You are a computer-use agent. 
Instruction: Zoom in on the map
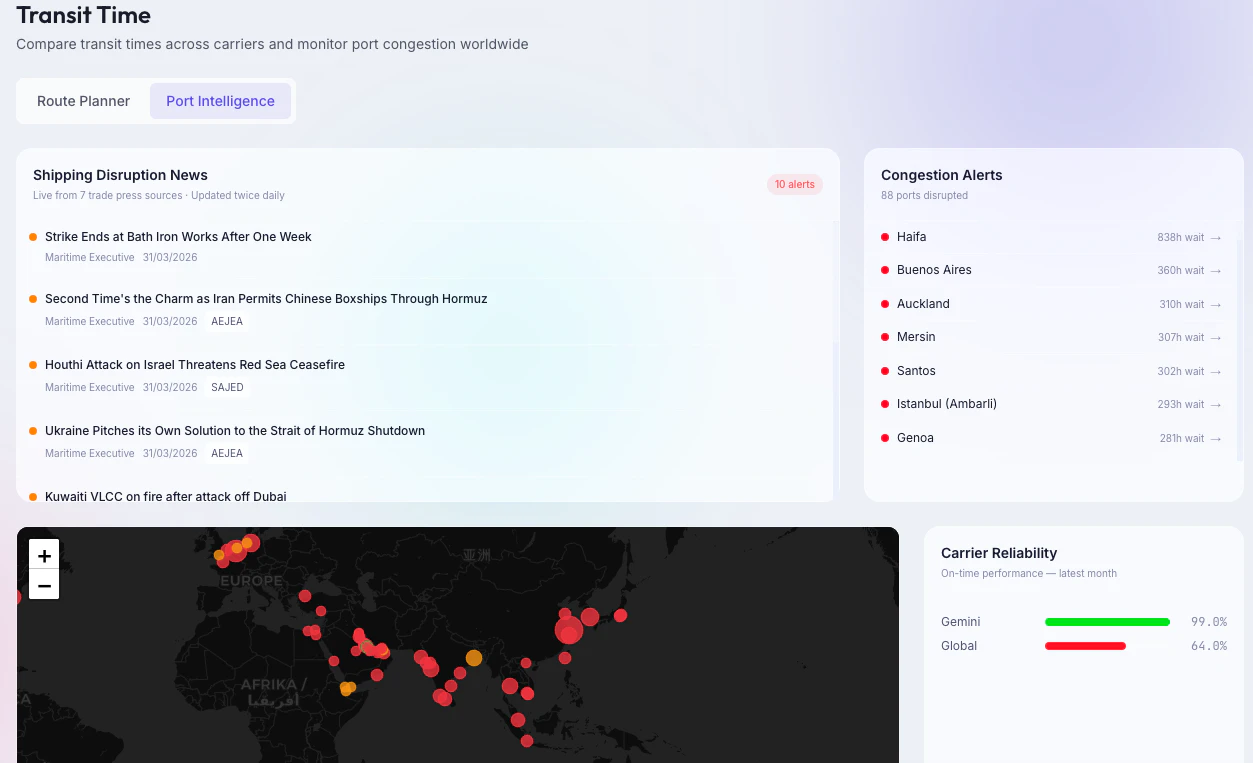(44, 555)
